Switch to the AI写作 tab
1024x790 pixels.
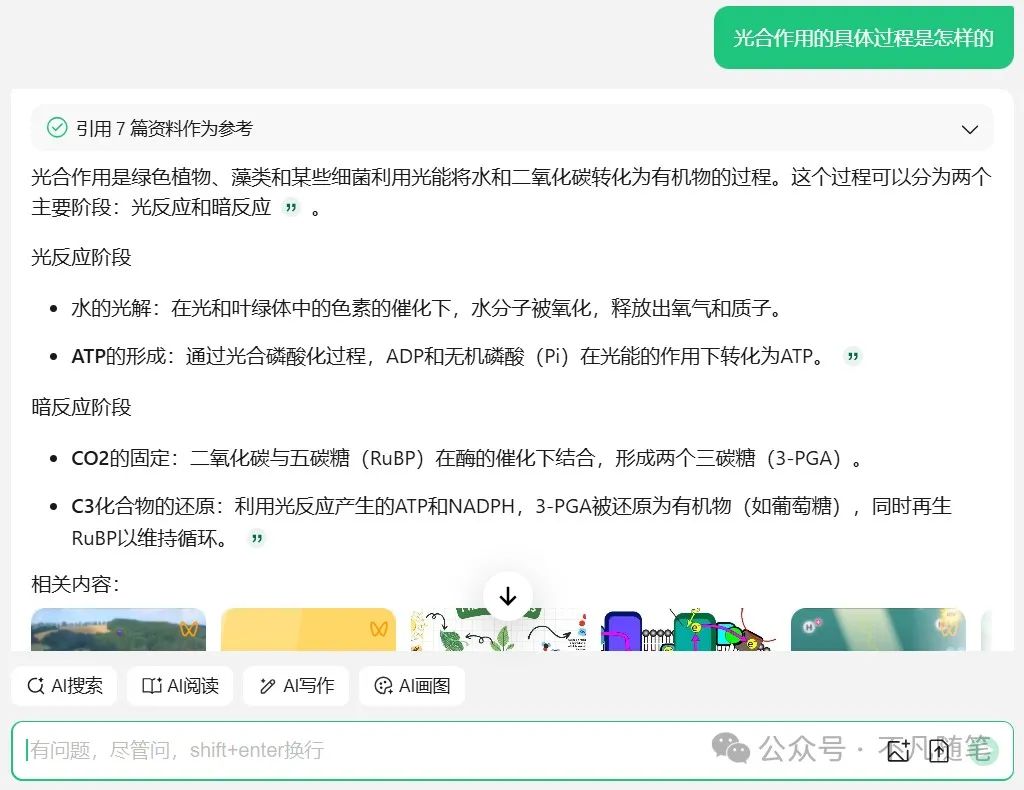point(295,686)
